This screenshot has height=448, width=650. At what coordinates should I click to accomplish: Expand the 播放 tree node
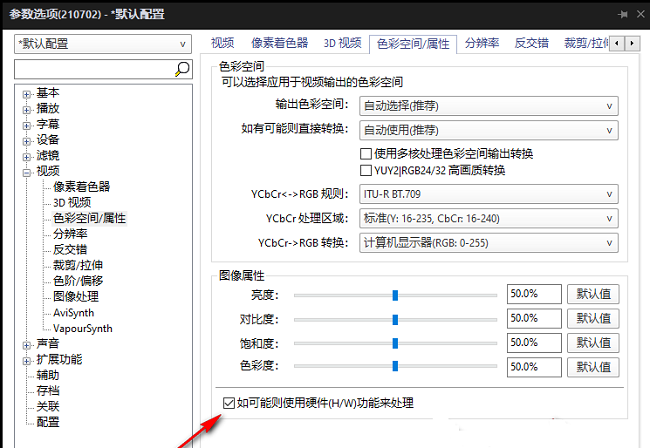pos(27,110)
